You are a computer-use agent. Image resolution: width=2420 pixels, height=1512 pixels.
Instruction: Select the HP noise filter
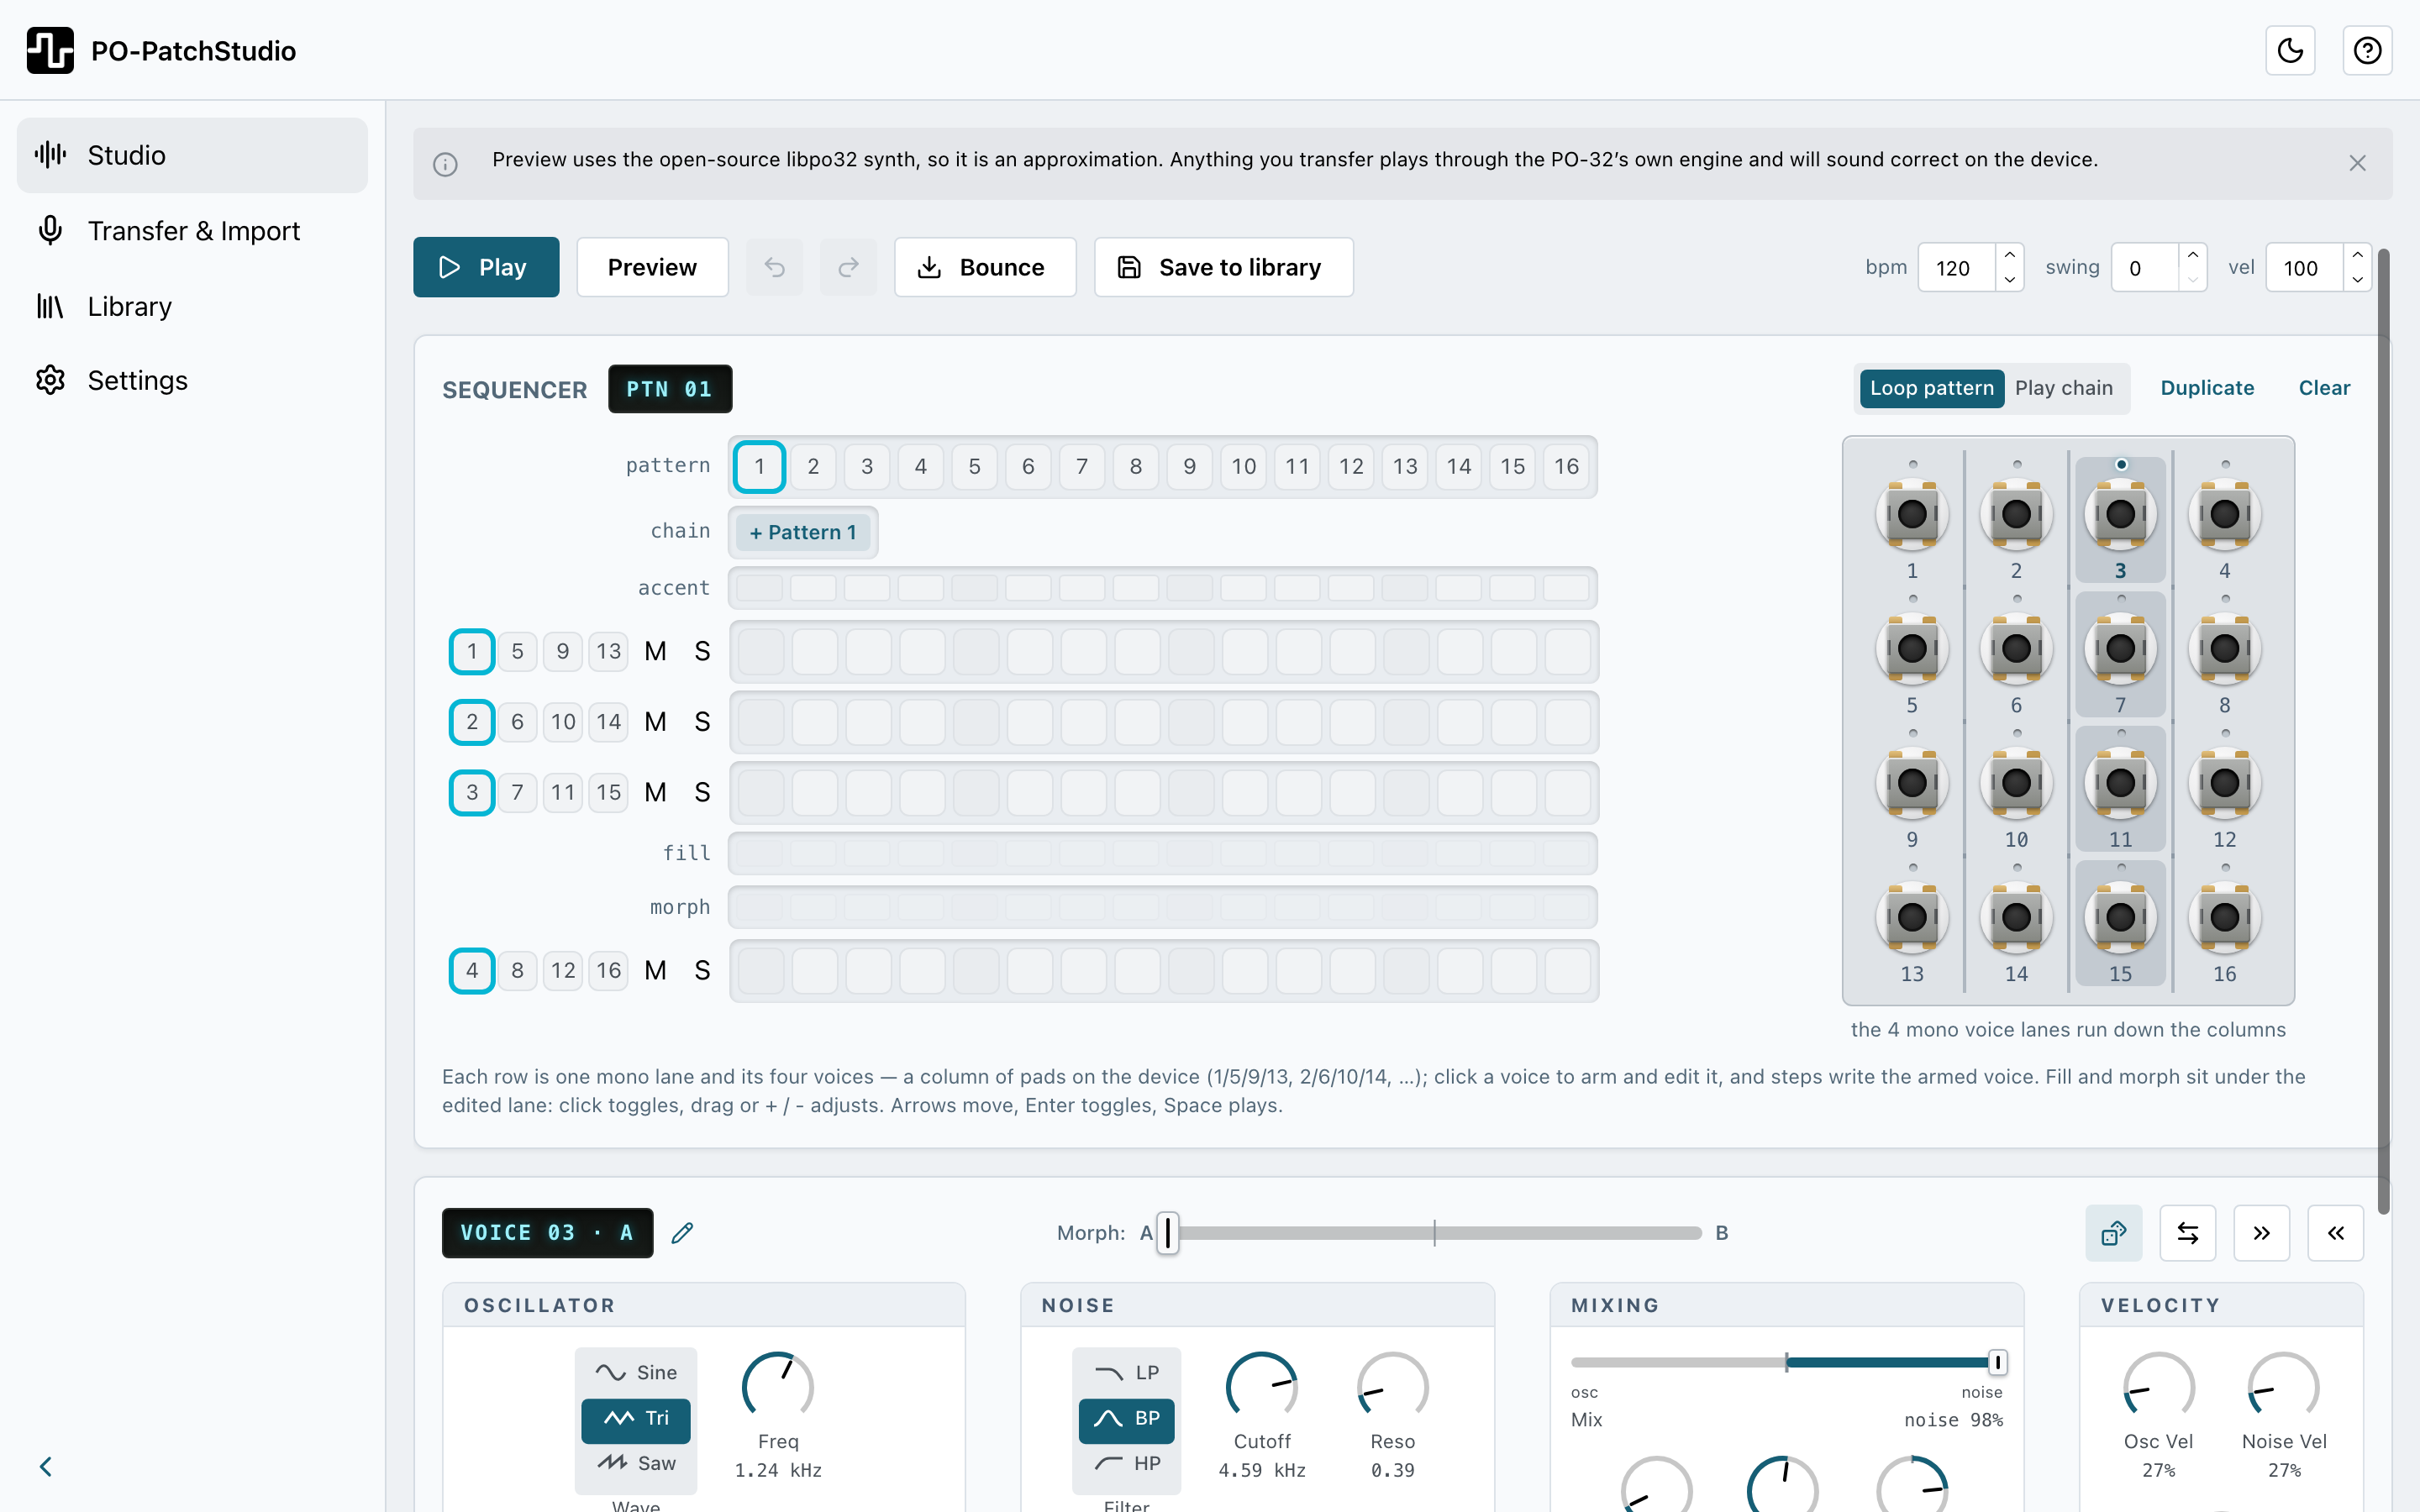coord(1127,1463)
